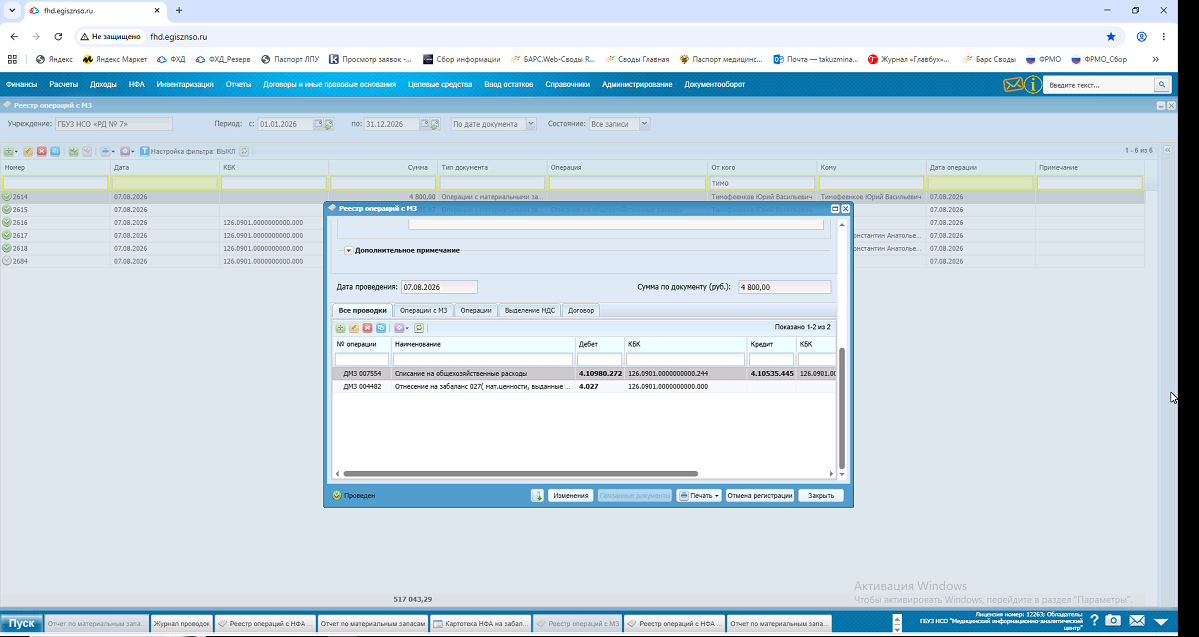Click the Наименование filter field in the dialog
Image resolution: width=1199 pixels, height=637 pixels.
483,359
